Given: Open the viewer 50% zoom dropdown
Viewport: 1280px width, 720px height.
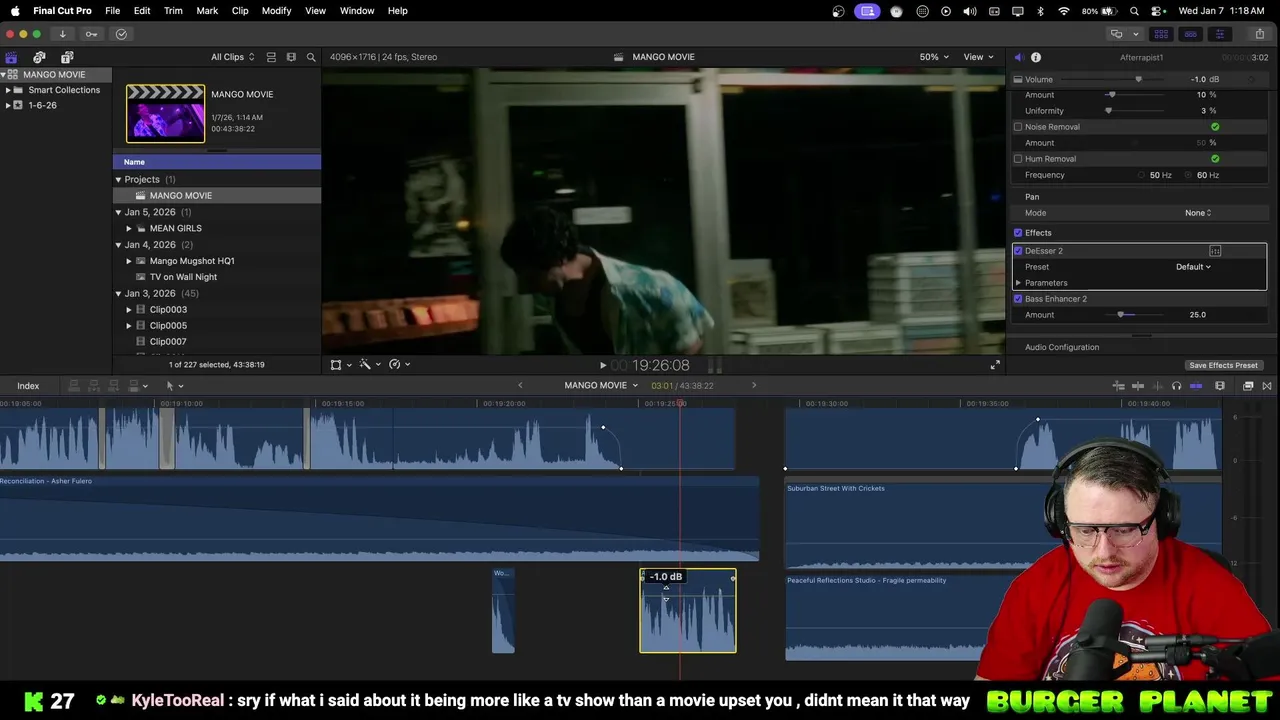Looking at the screenshot, I should (935, 57).
